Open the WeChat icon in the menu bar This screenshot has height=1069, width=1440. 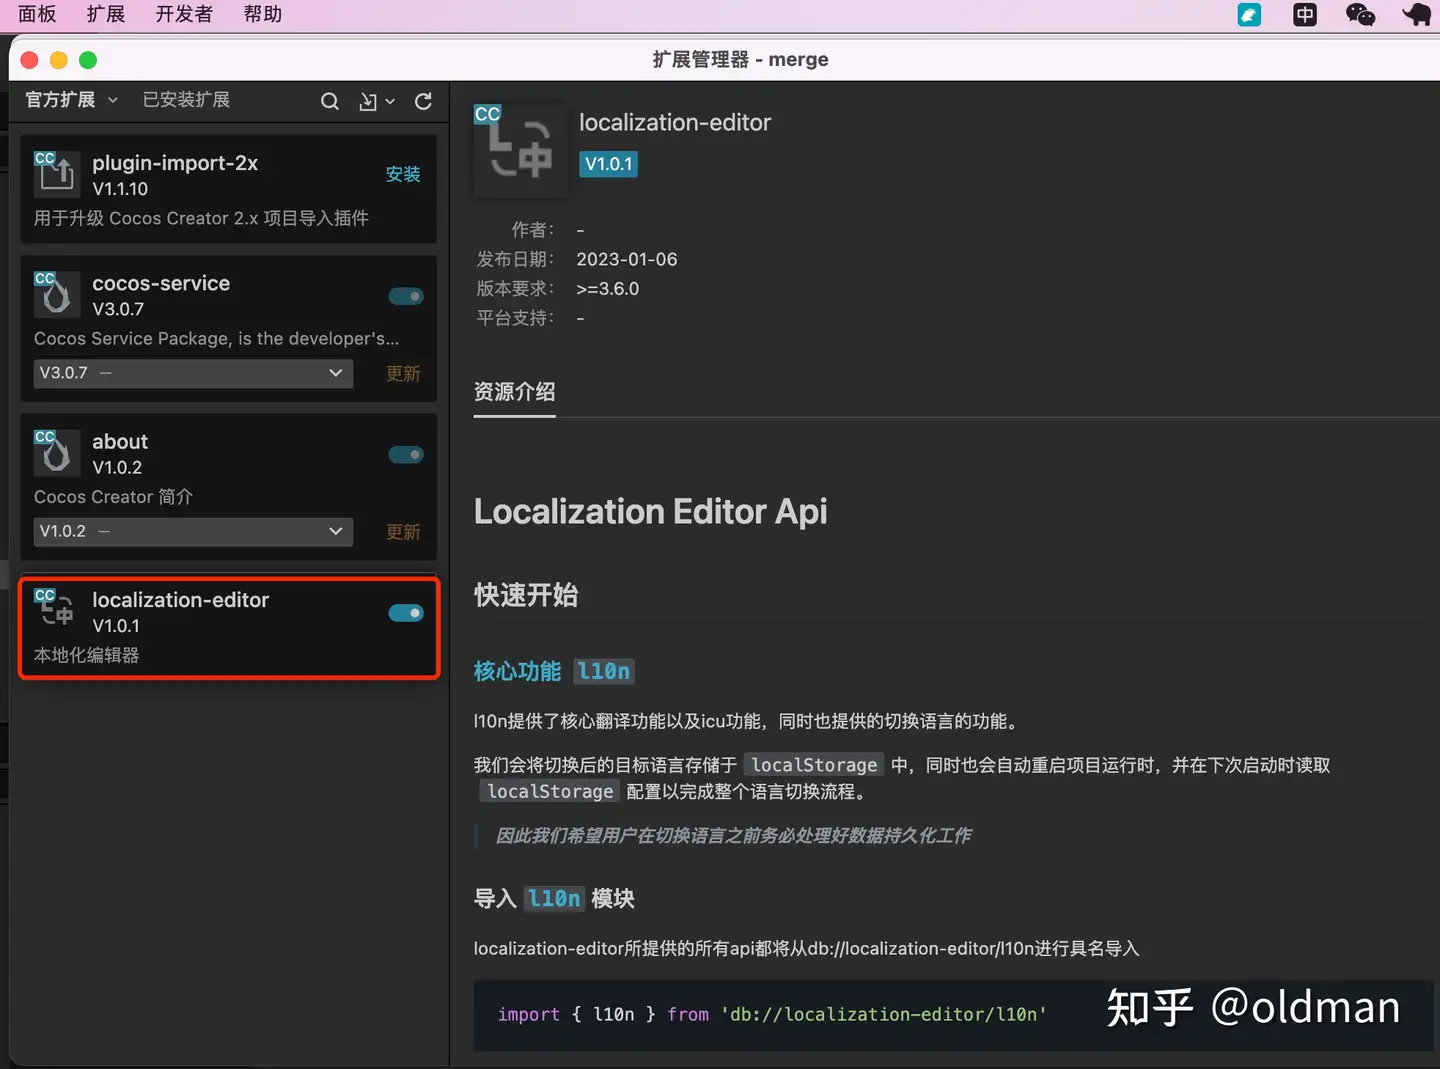click(x=1360, y=14)
